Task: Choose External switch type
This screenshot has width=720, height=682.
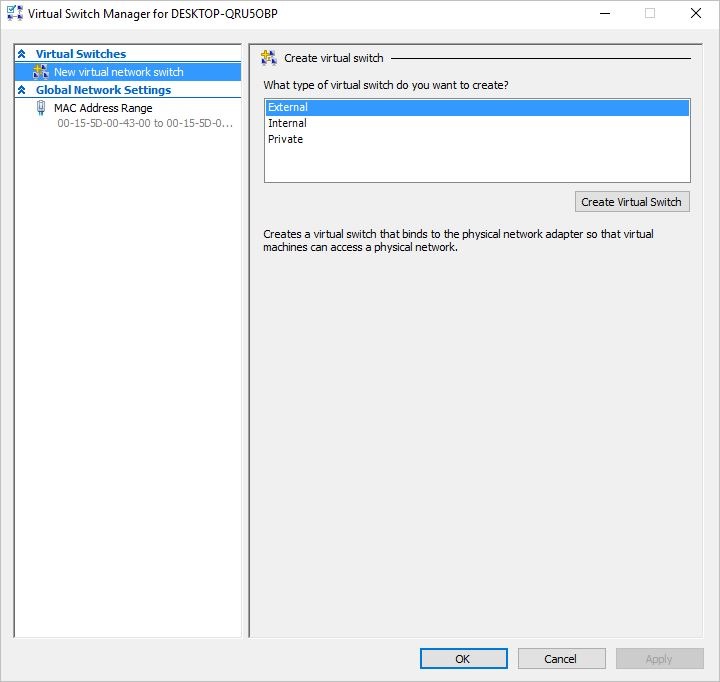Action: click(288, 107)
